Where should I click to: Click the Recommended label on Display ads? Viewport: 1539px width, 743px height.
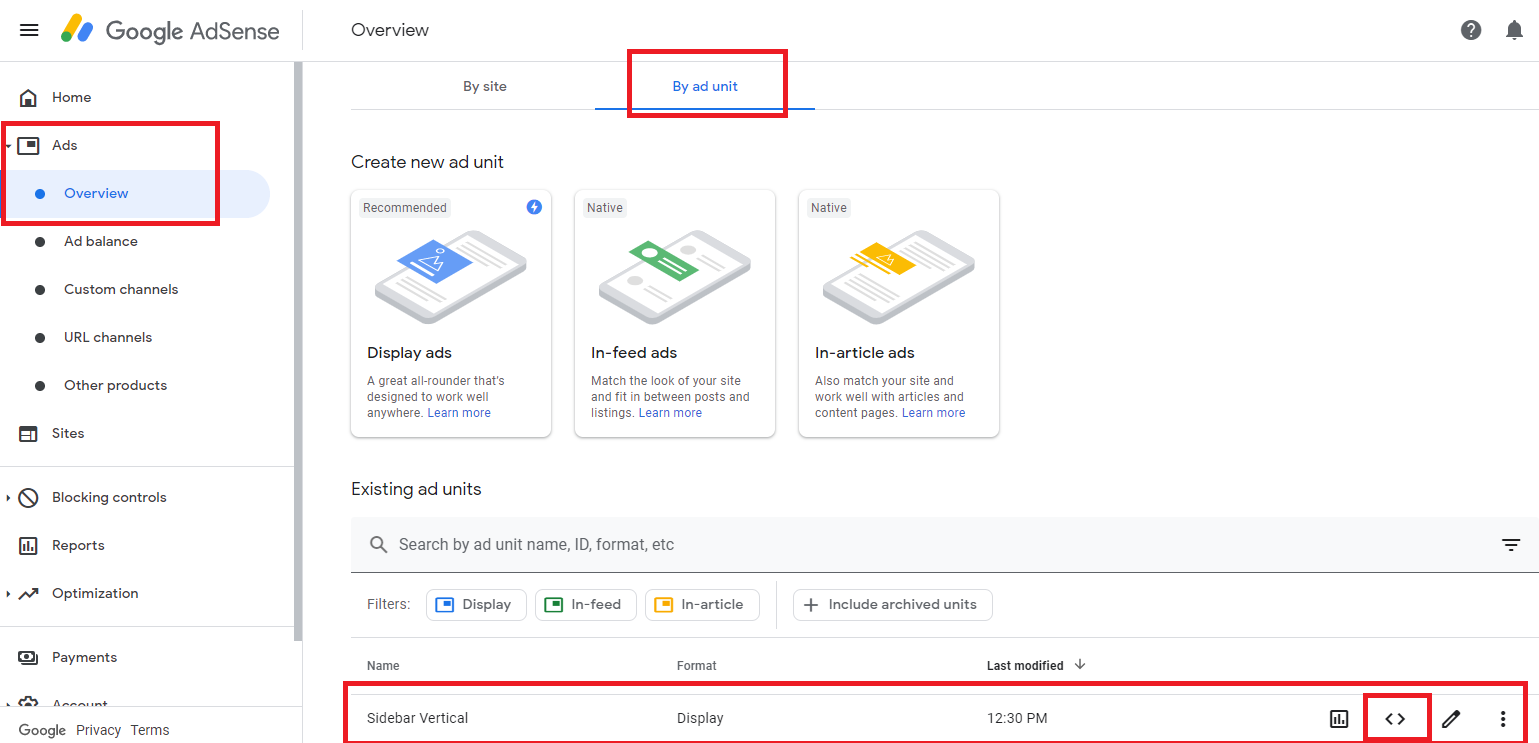point(404,208)
